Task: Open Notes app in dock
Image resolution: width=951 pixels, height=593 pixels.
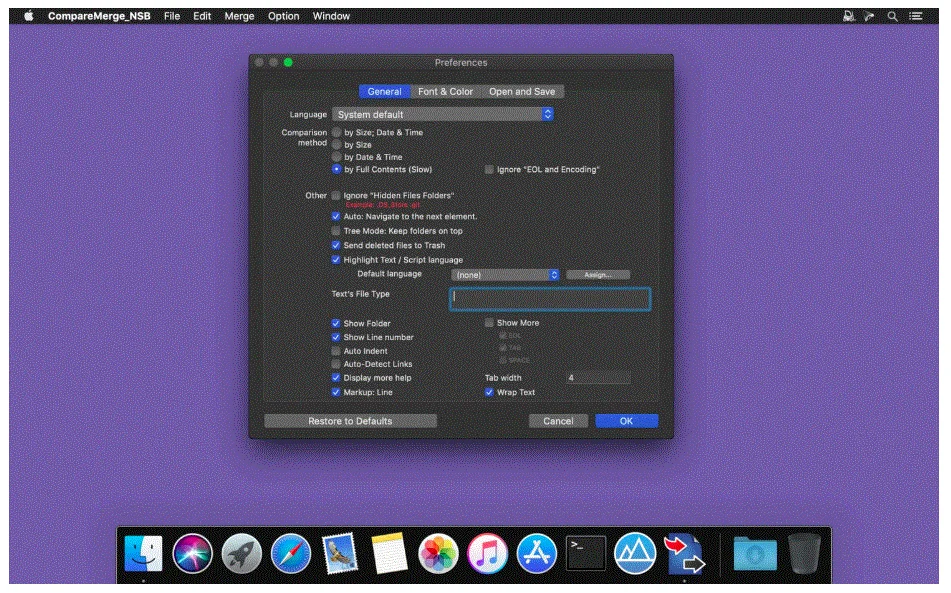Action: [389, 554]
